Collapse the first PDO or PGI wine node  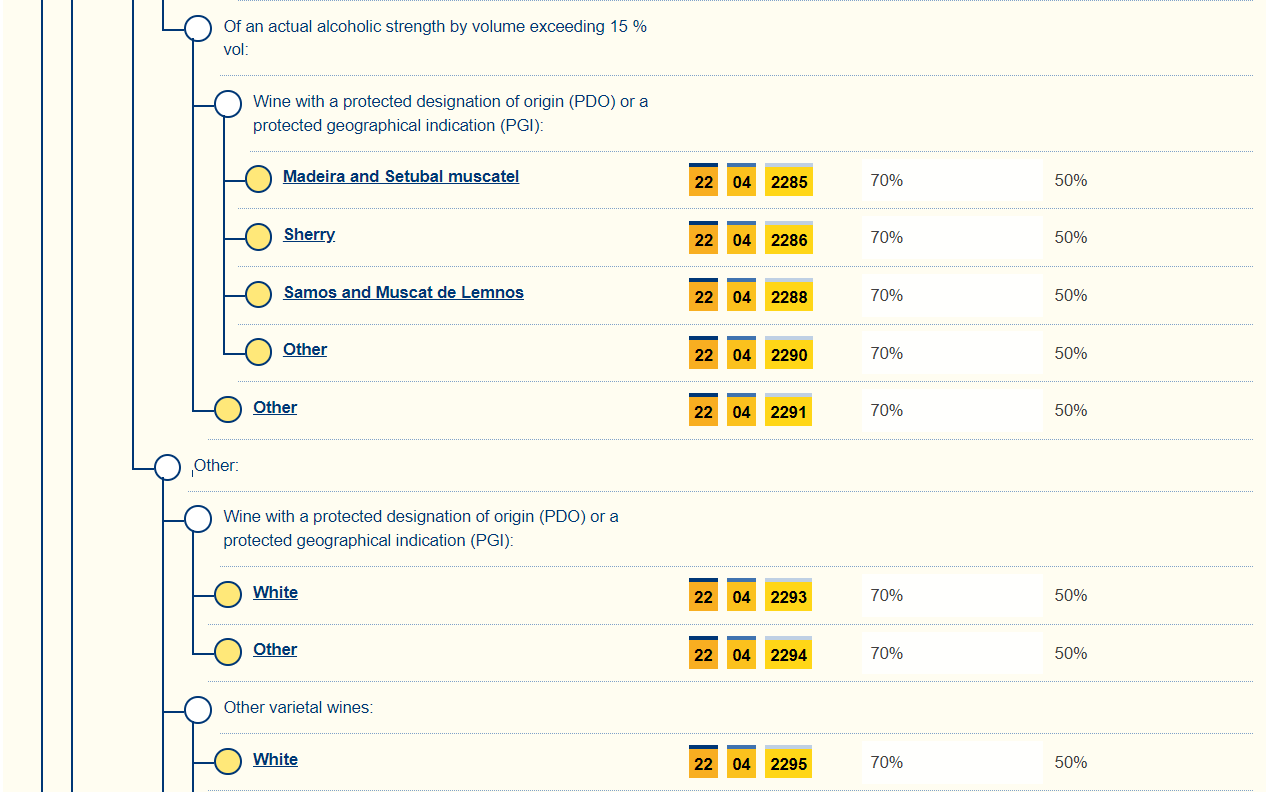click(x=228, y=104)
